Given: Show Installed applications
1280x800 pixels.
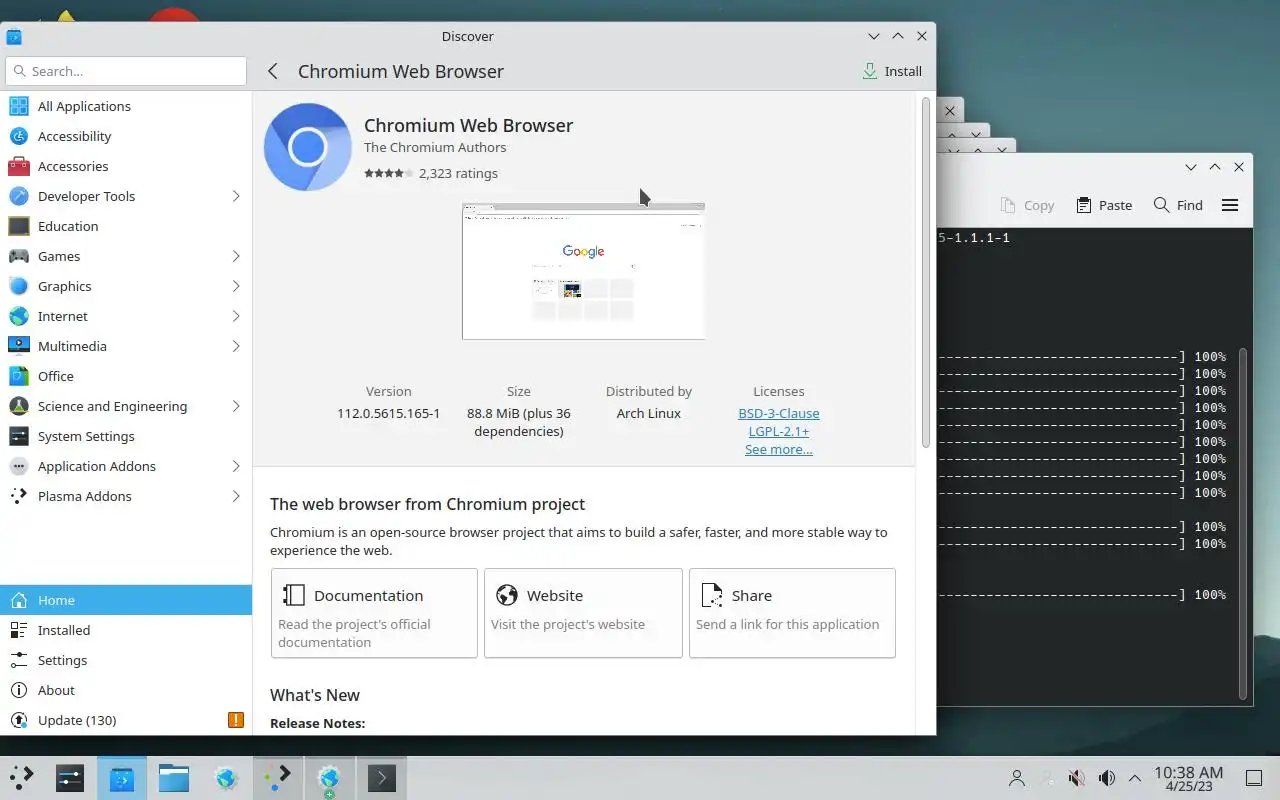Looking at the screenshot, I should [x=126, y=630].
